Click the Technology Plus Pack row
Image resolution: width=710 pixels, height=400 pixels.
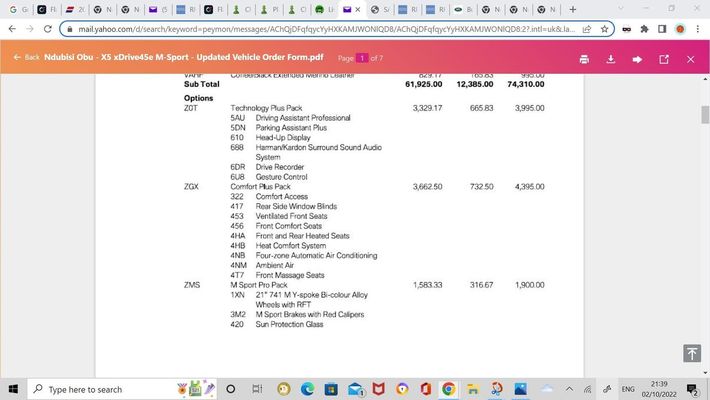[x=364, y=108]
